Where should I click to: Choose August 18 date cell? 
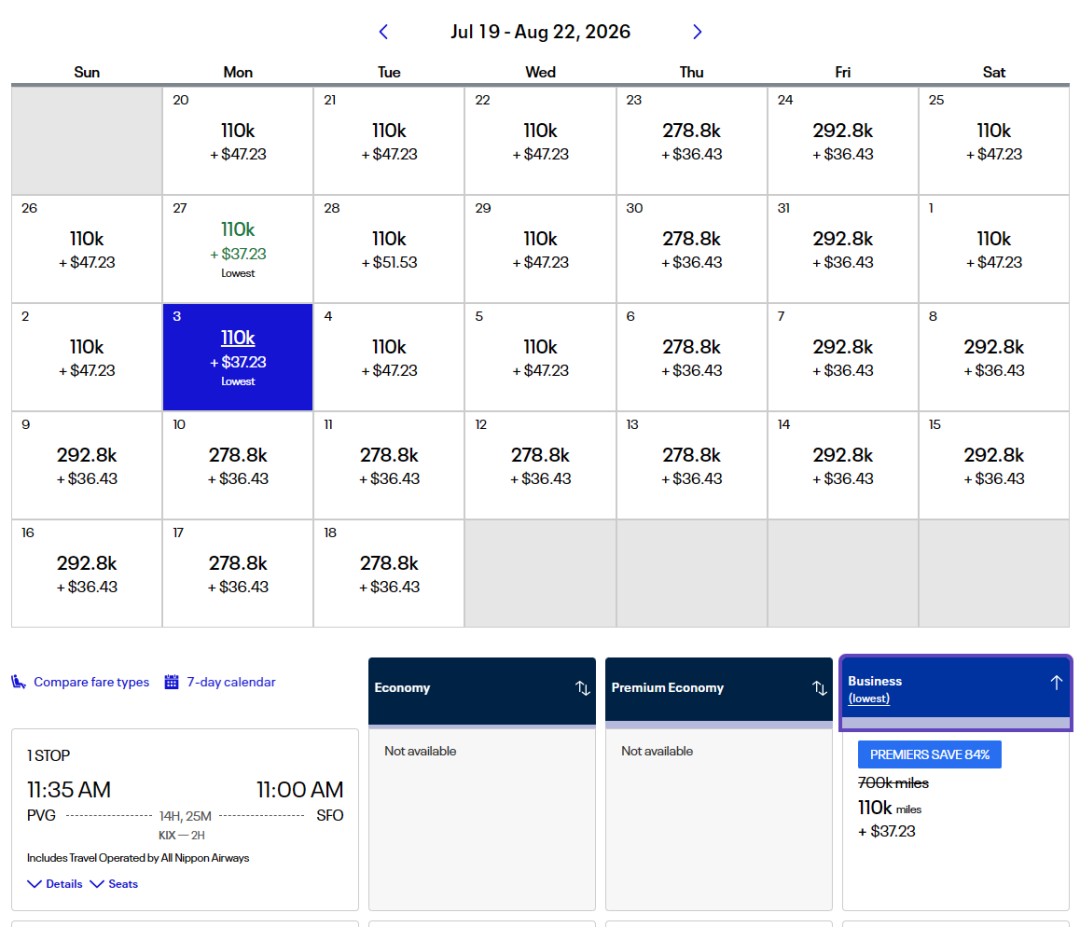coord(389,573)
